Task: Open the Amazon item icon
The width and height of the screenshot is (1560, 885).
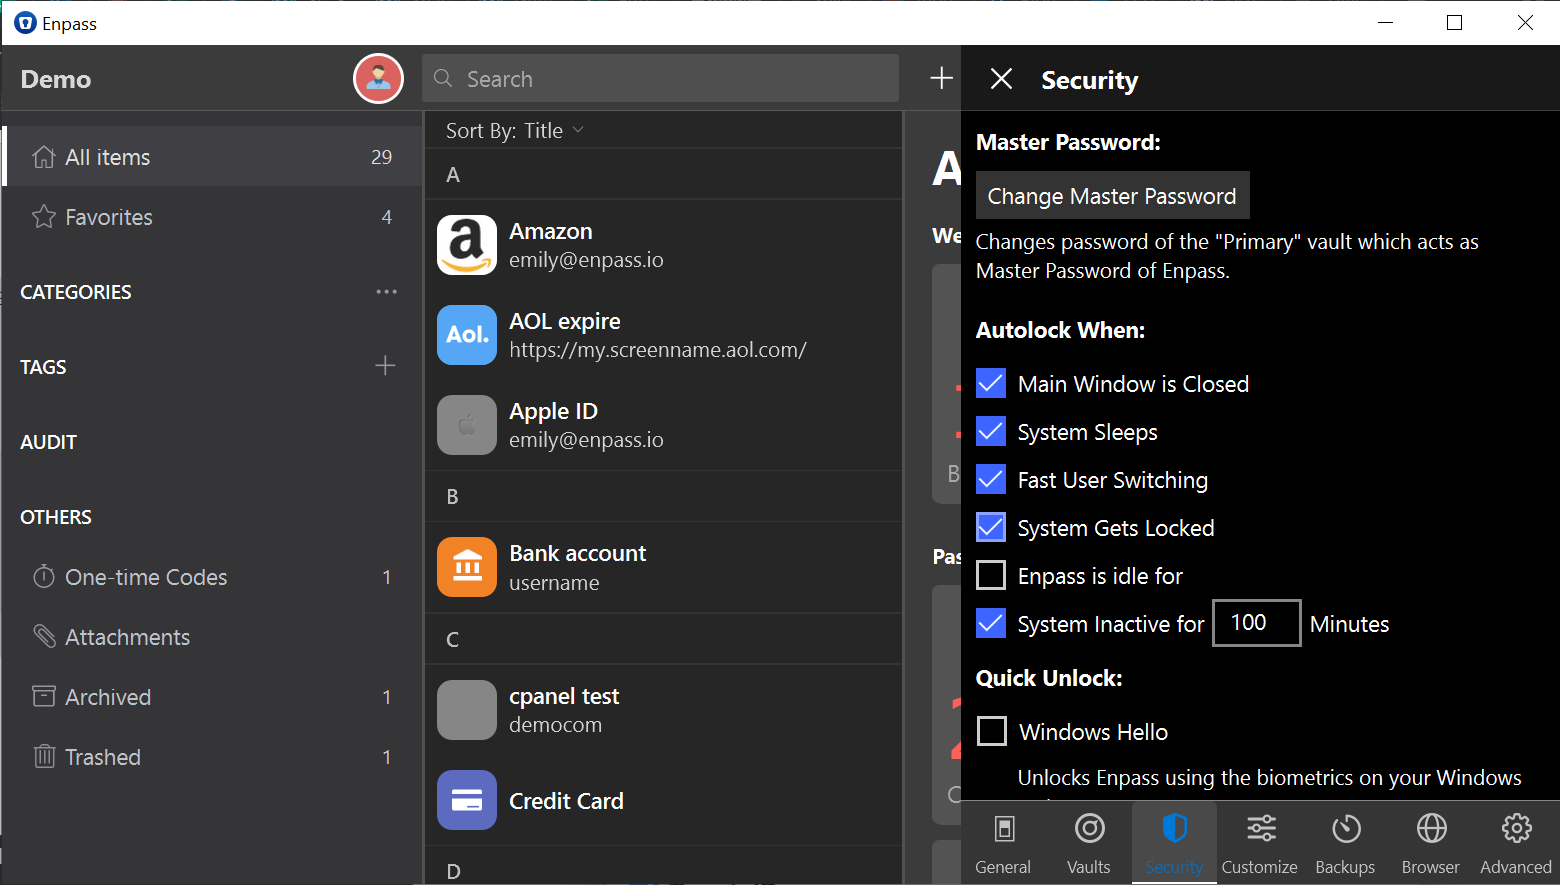Action: click(x=467, y=245)
